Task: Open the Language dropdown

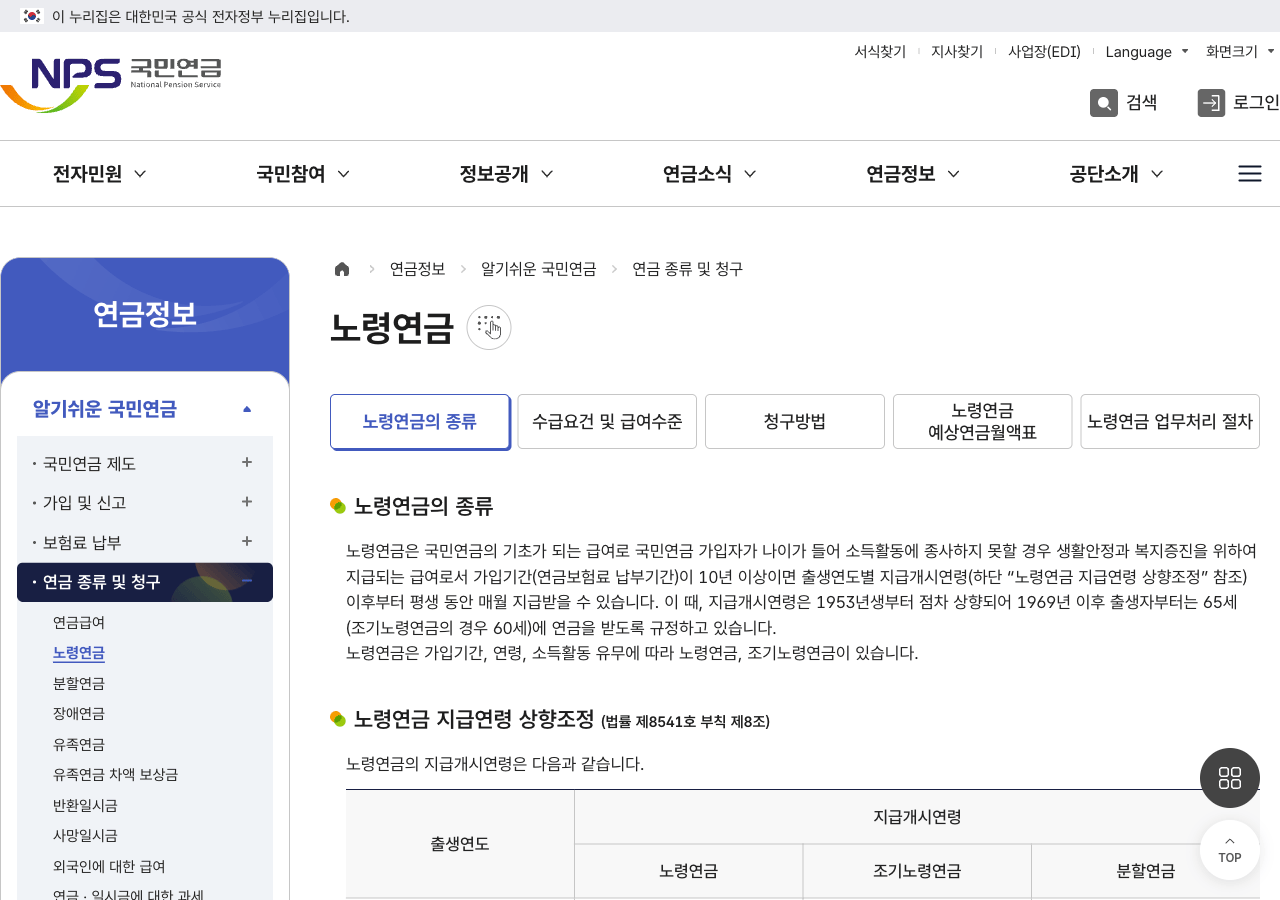Action: coord(1147,52)
